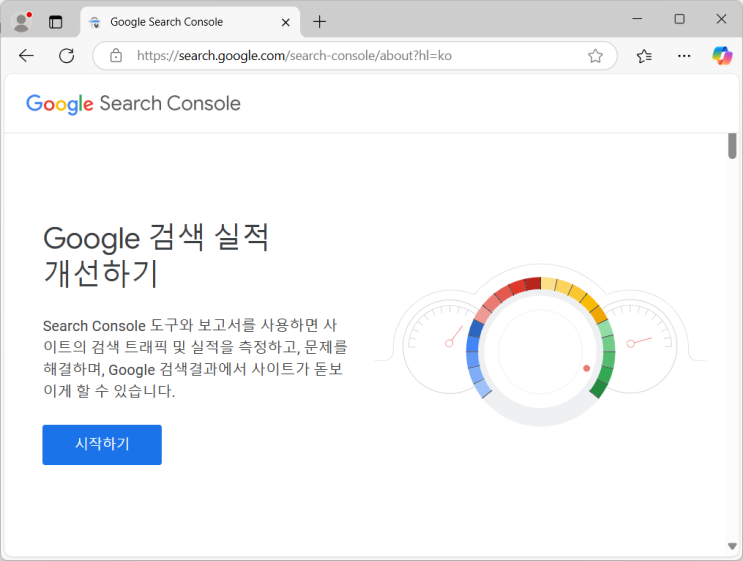Click the scrollbar down arrow
The image size is (743, 561).
tap(732, 546)
